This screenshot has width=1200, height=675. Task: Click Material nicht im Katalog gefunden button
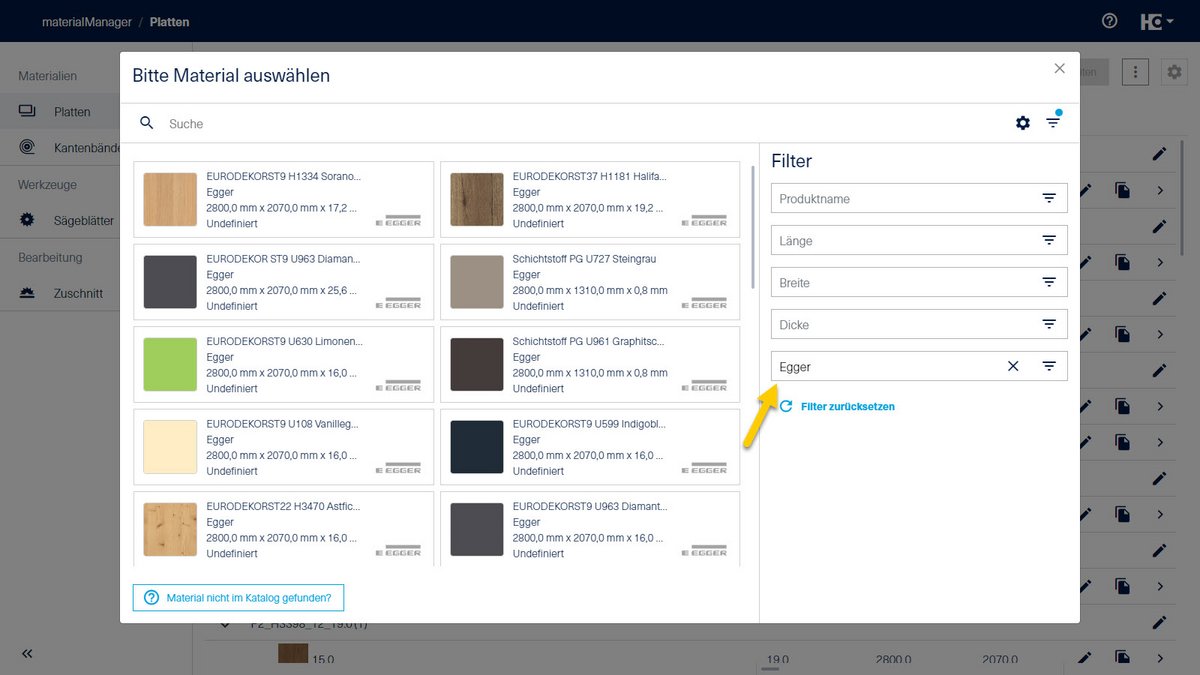238,597
